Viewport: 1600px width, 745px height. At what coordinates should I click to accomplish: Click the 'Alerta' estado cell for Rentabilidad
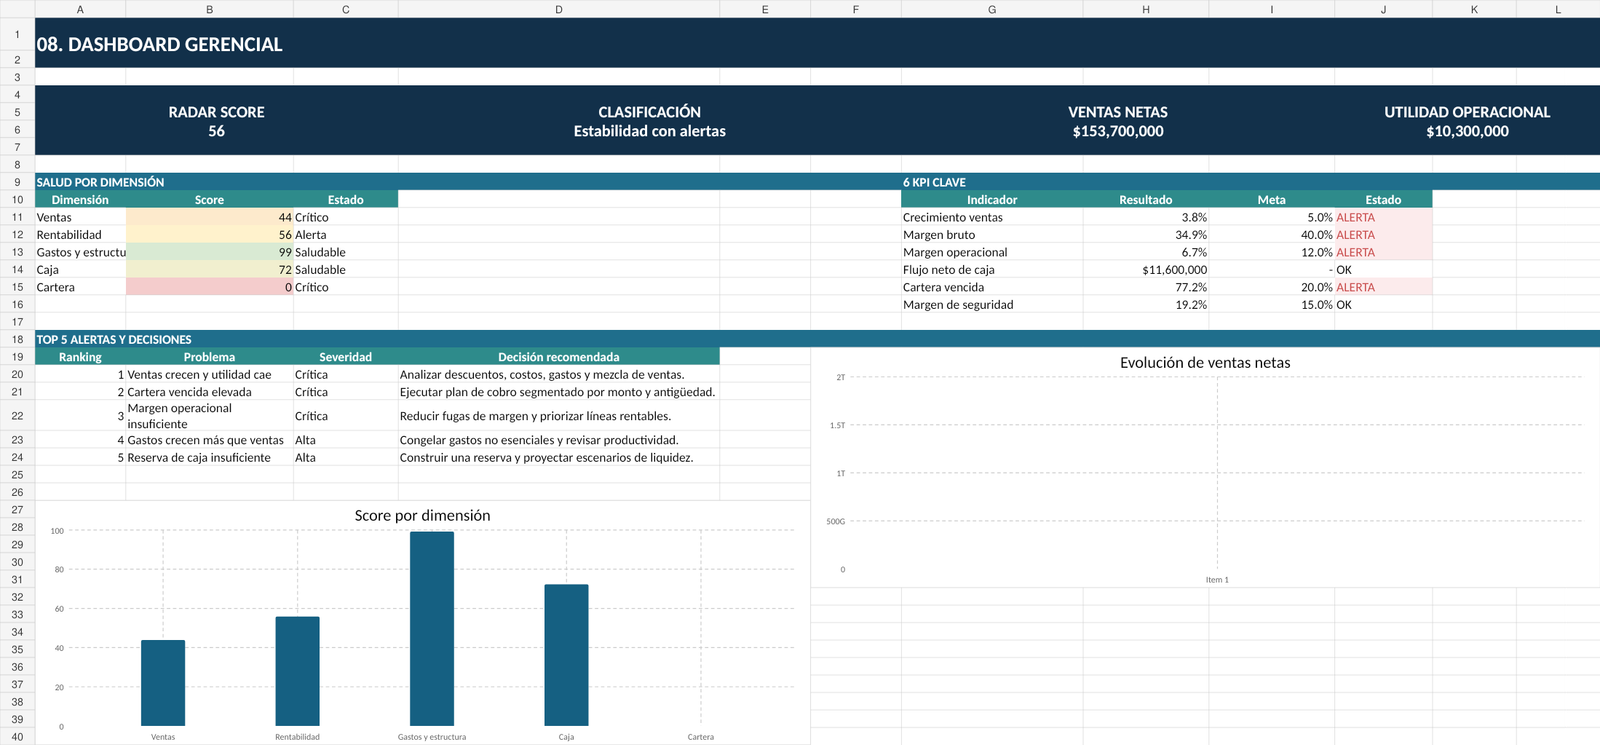click(345, 235)
